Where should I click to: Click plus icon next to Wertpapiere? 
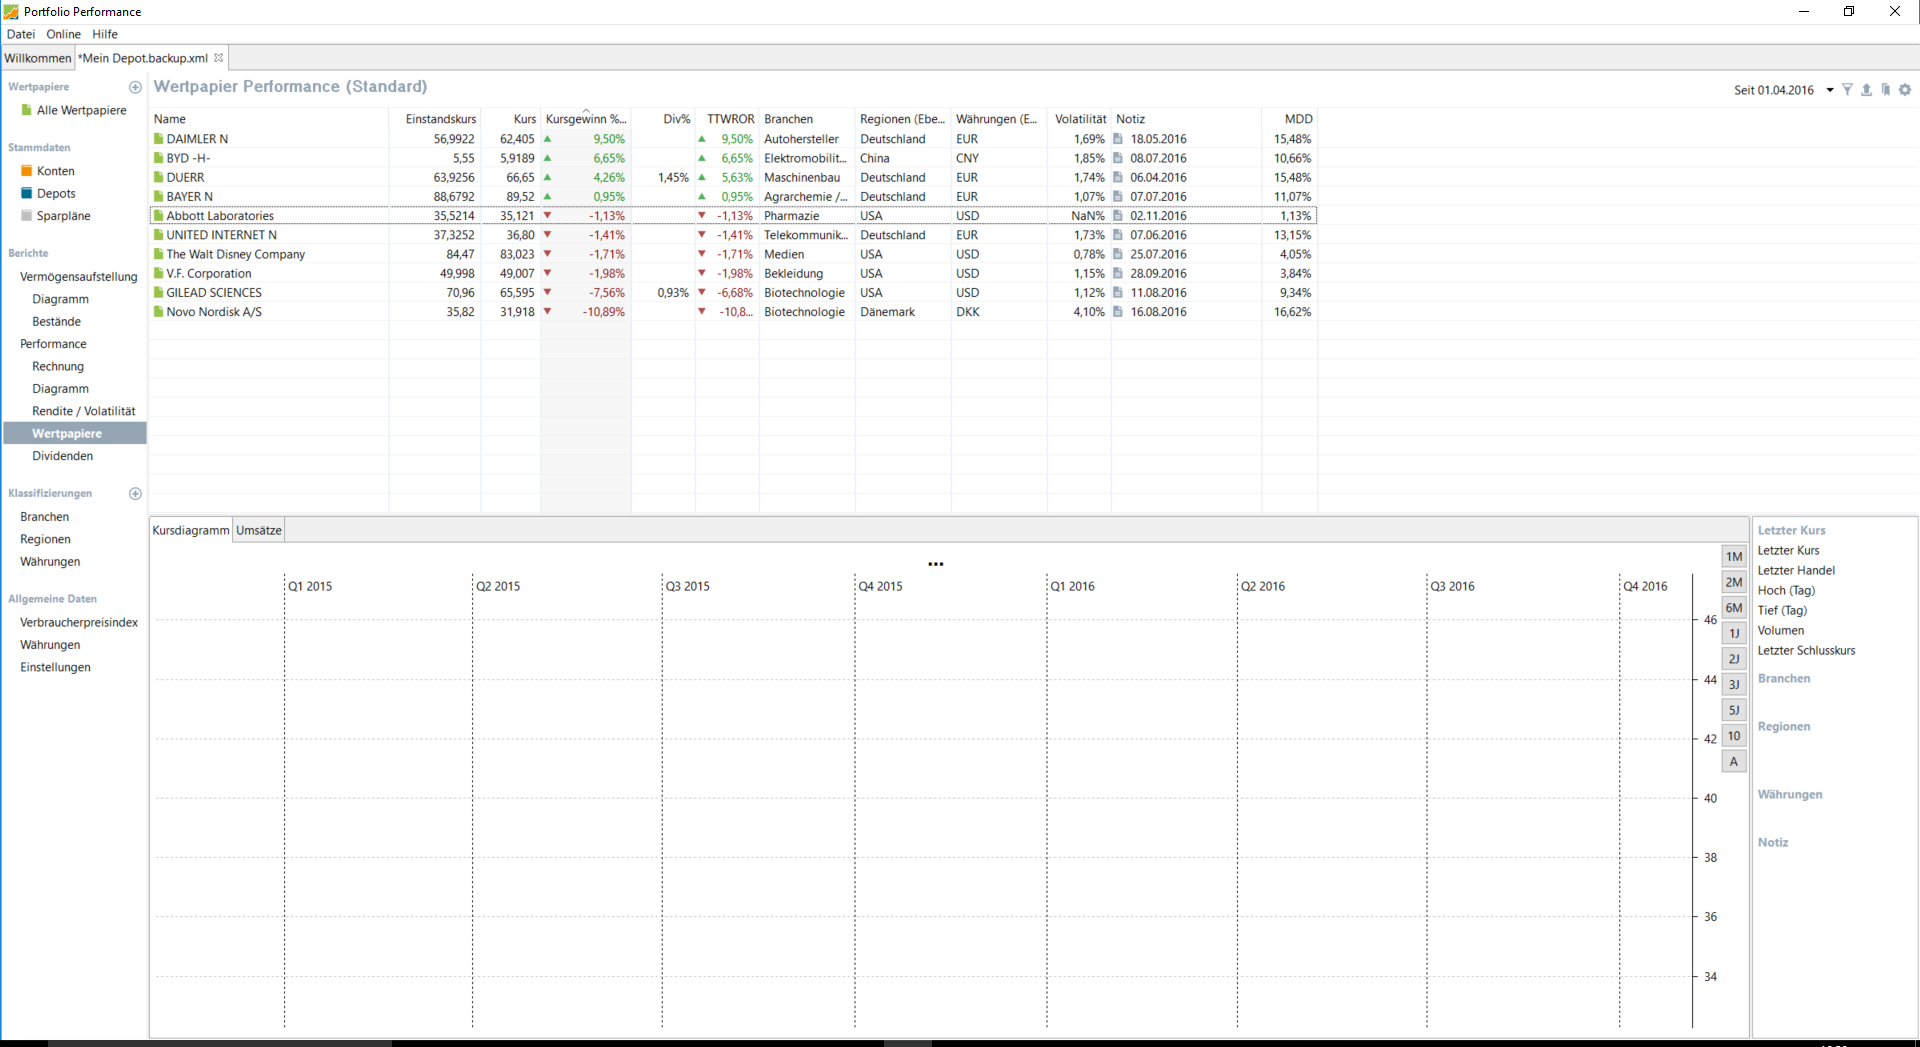tap(135, 87)
